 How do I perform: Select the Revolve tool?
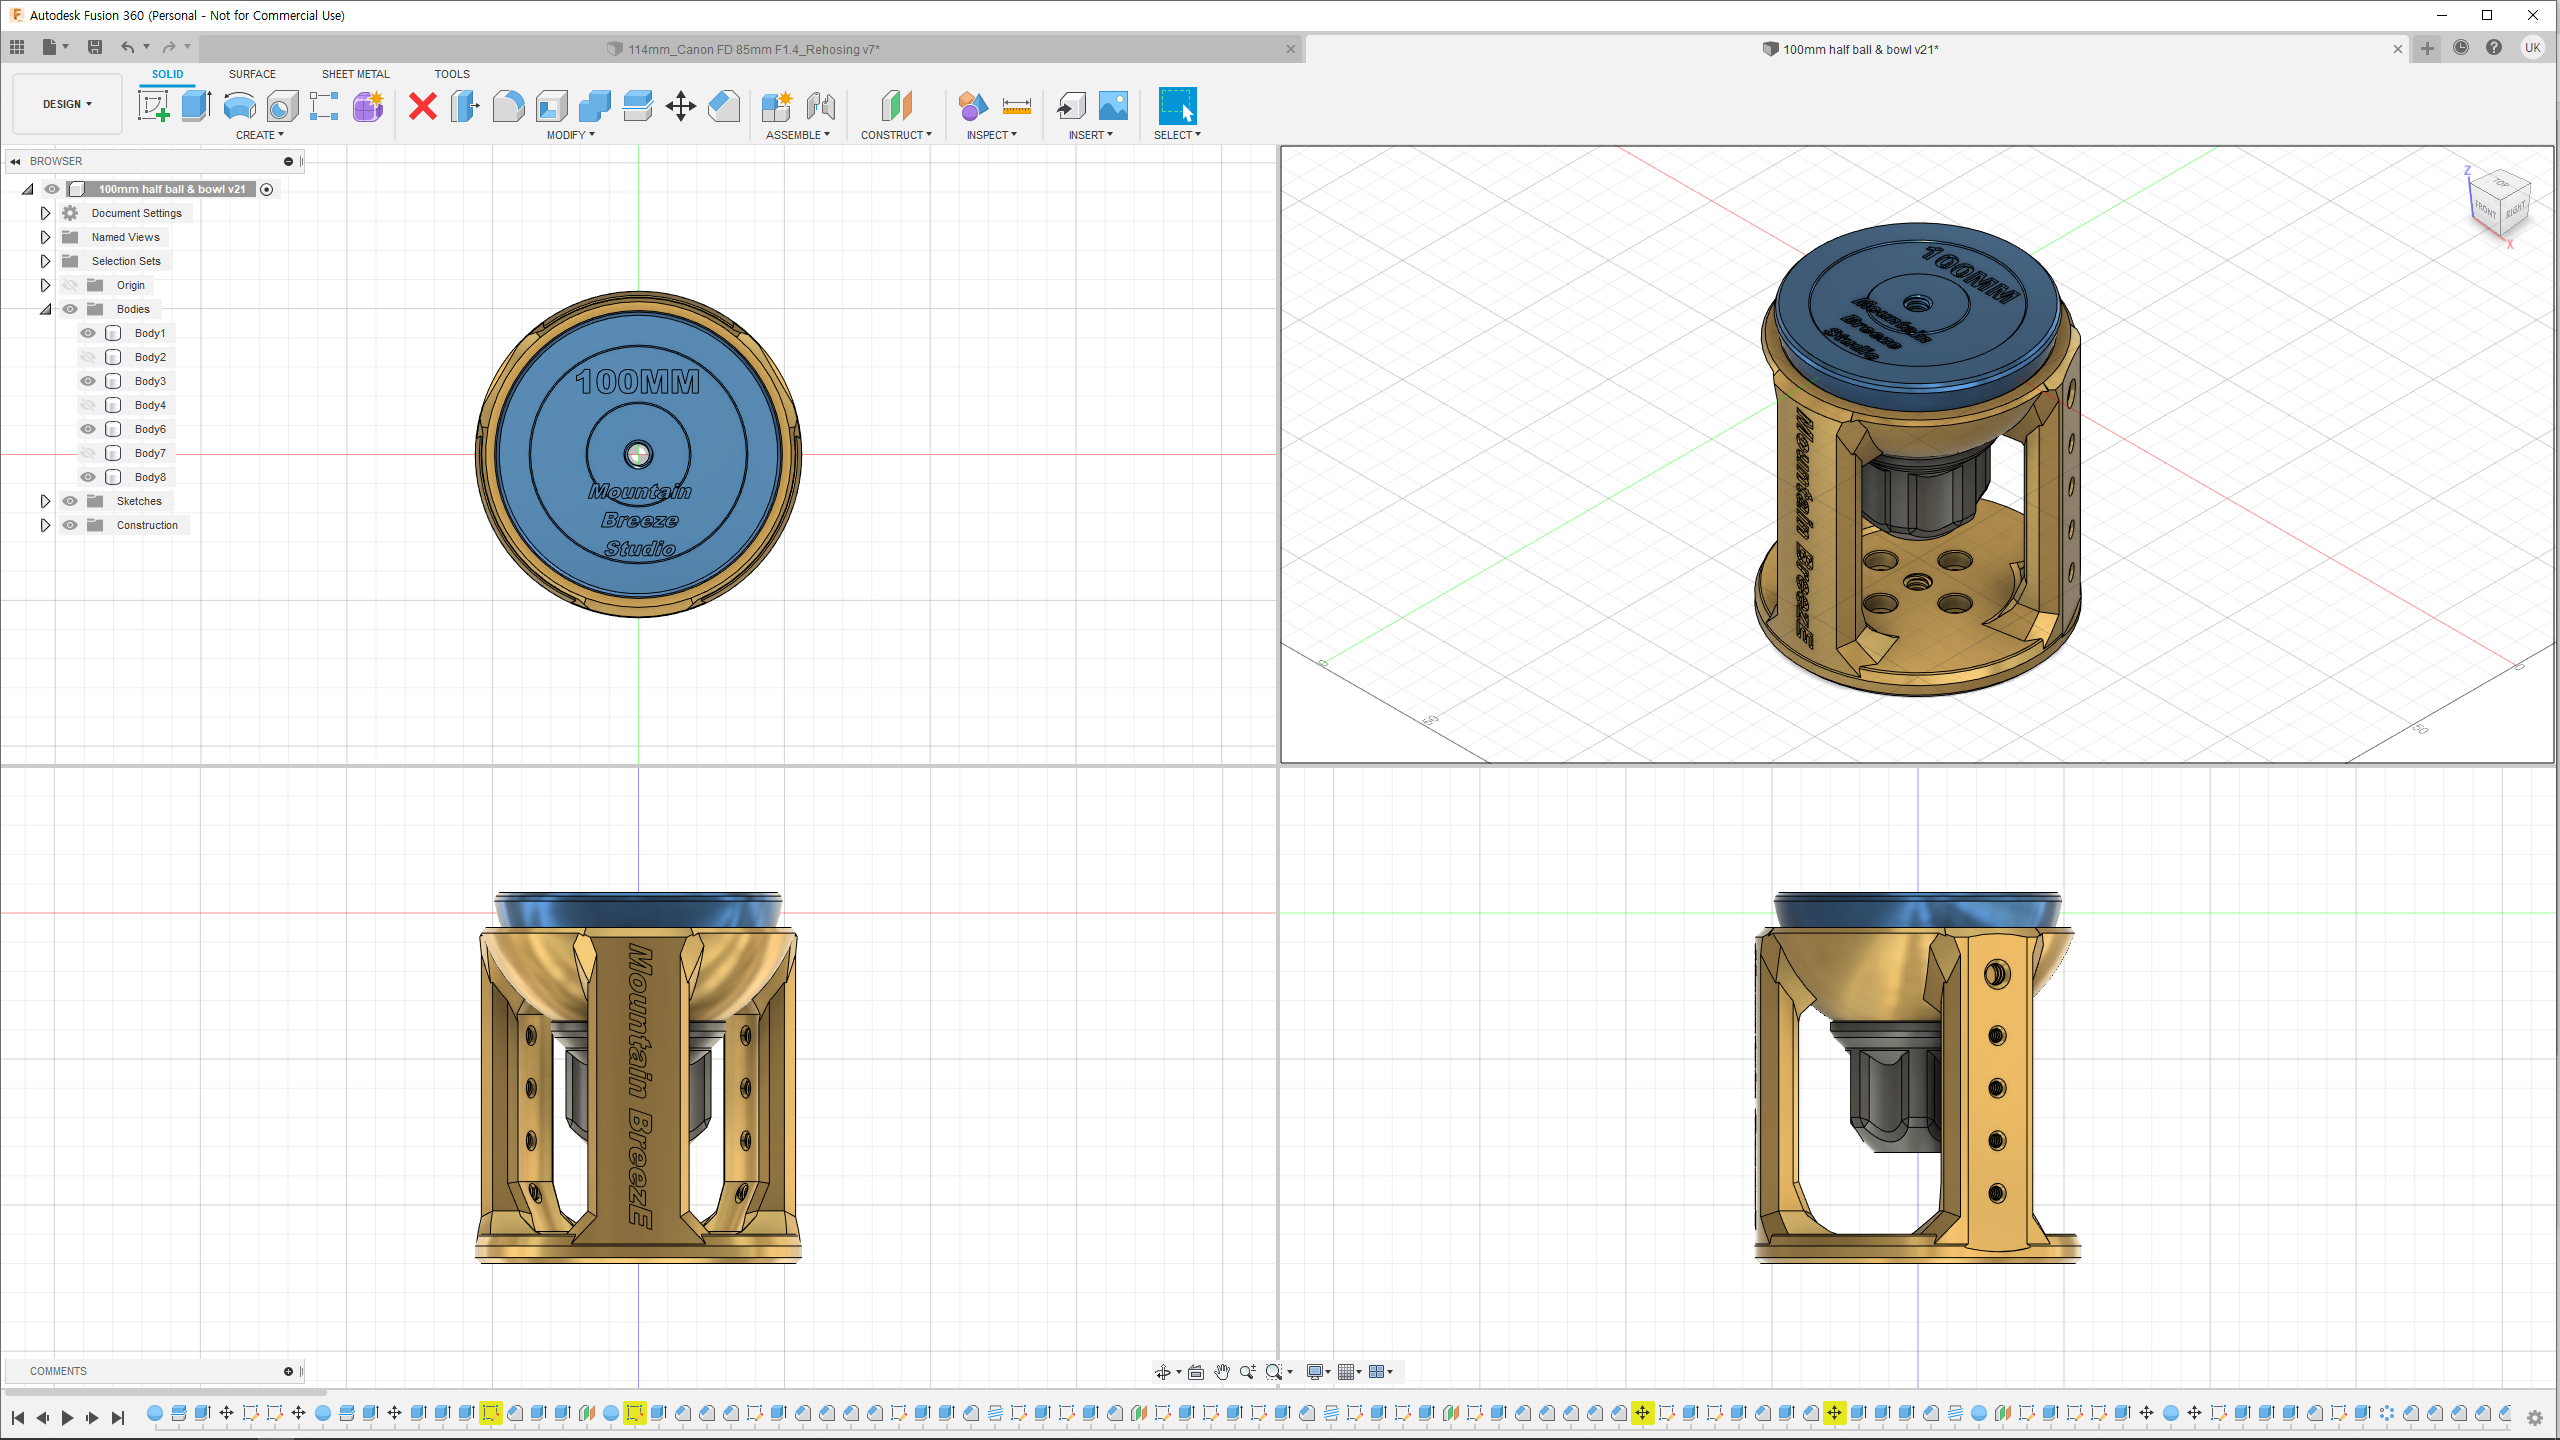tap(239, 105)
